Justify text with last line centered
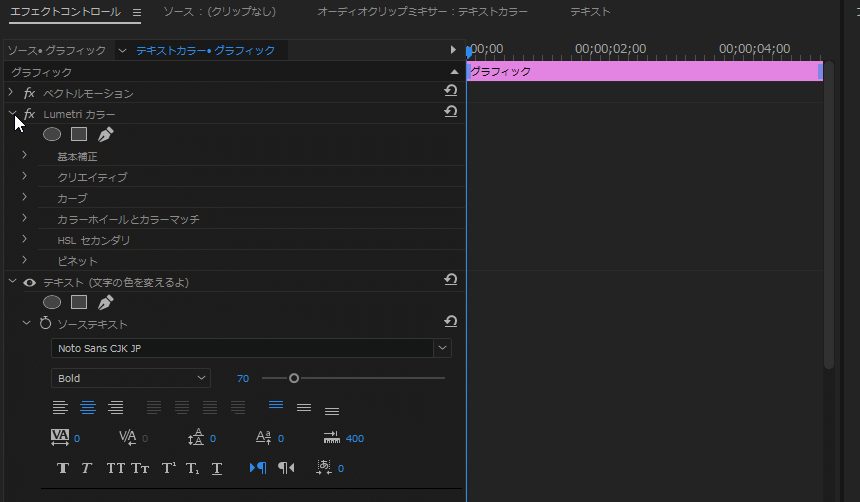 pos(182,408)
